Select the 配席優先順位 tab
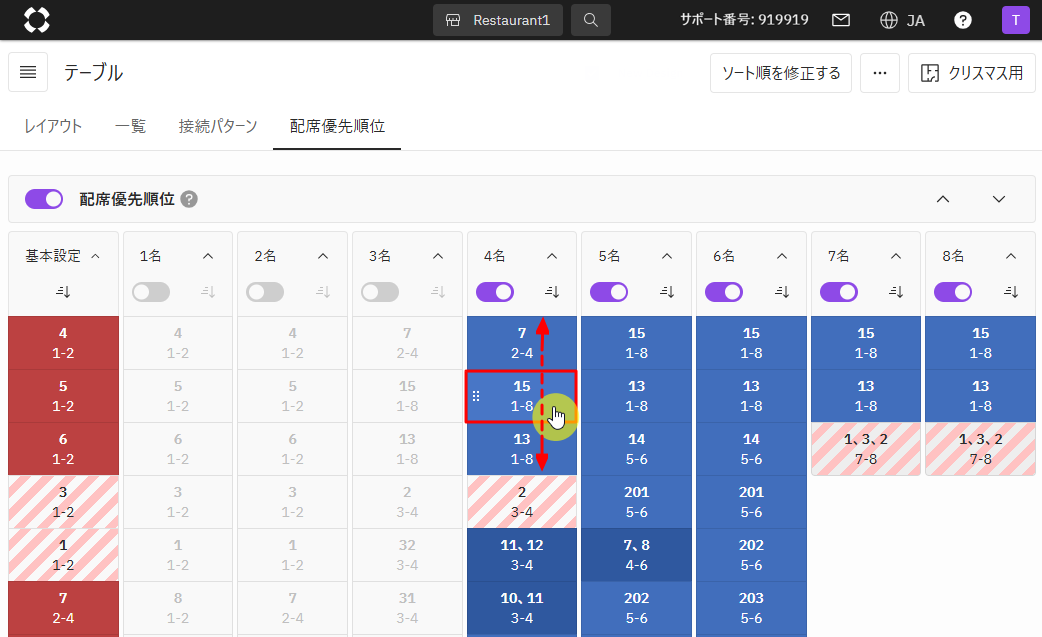 [x=337, y=126]
